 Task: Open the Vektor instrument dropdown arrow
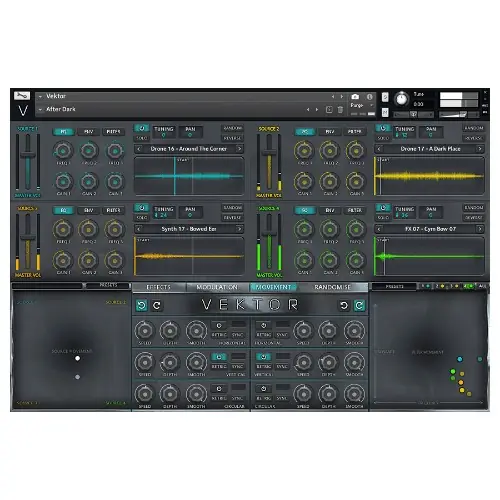(40, 96)
